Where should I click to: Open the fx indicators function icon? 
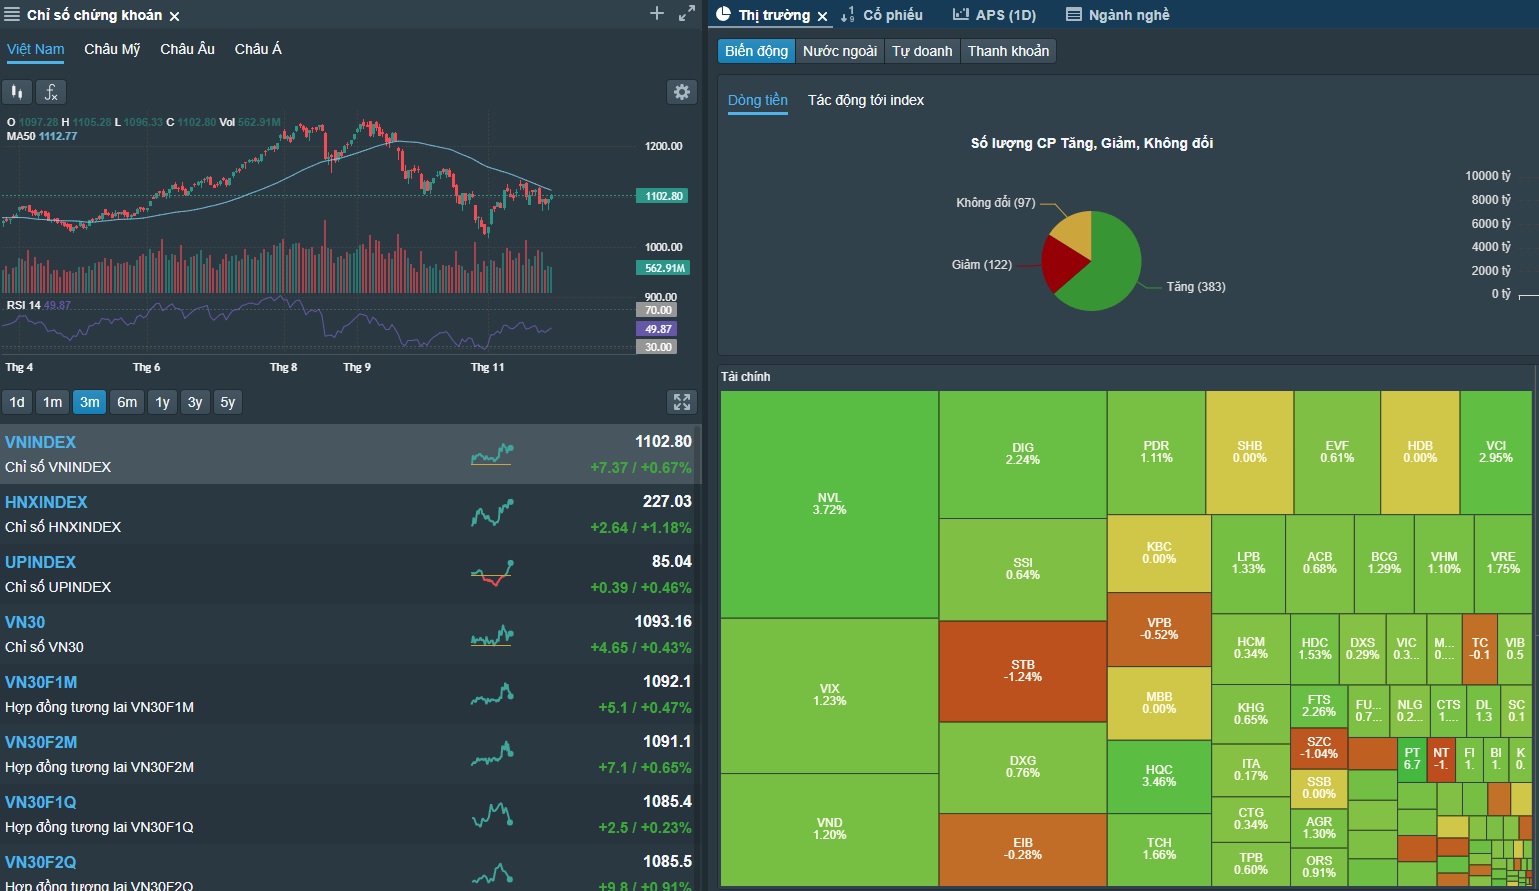(51, 92)
